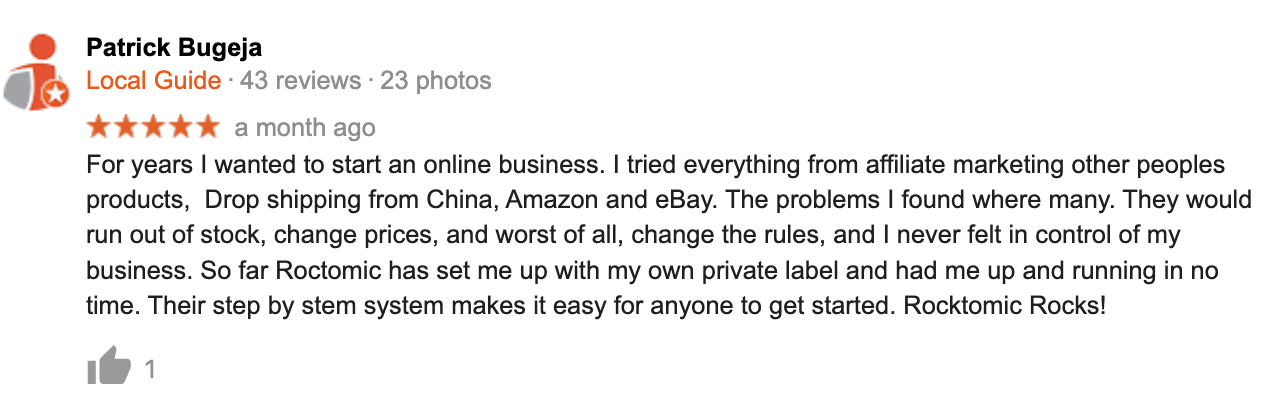Select the second rating star
This screenshot has height=398, width=1278.
pos(126,127)
